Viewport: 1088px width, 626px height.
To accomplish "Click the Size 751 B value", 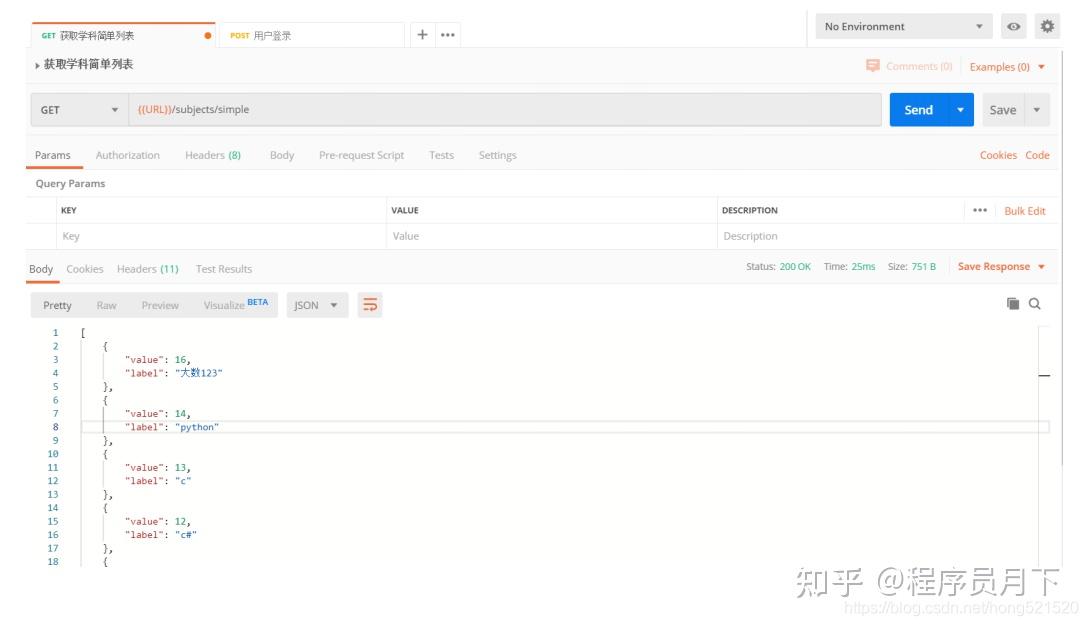I will (x=924, y=267).
